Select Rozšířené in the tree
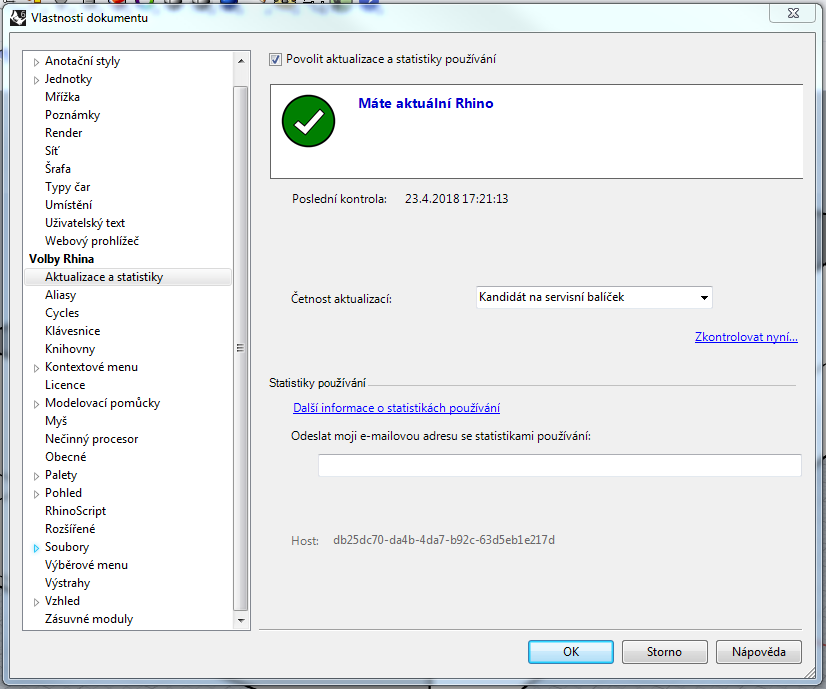 coord(70,529)
